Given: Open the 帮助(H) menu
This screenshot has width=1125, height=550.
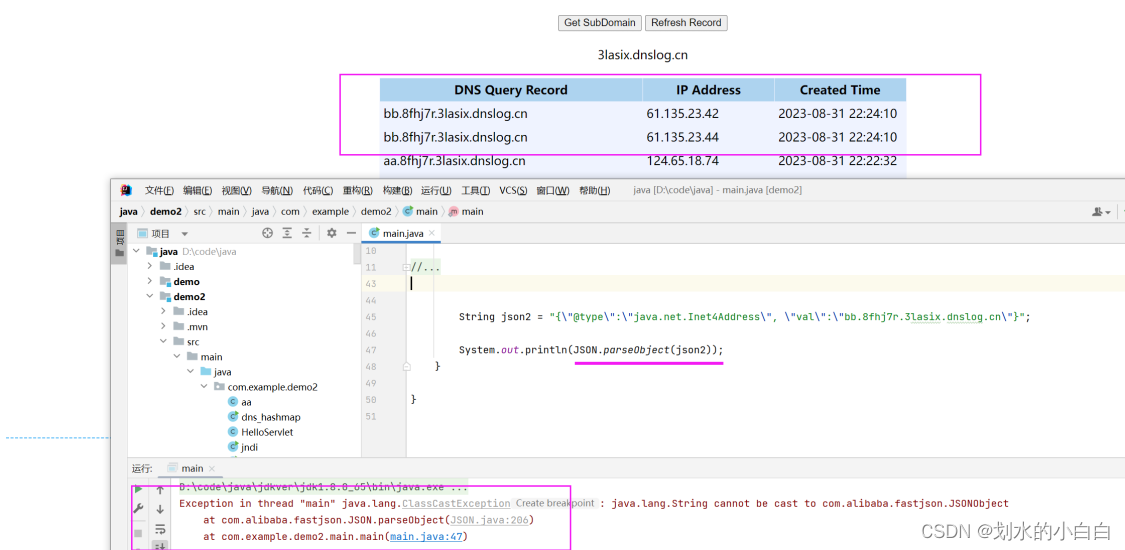Looking at the screenshot, I should (x=594, y=190).
